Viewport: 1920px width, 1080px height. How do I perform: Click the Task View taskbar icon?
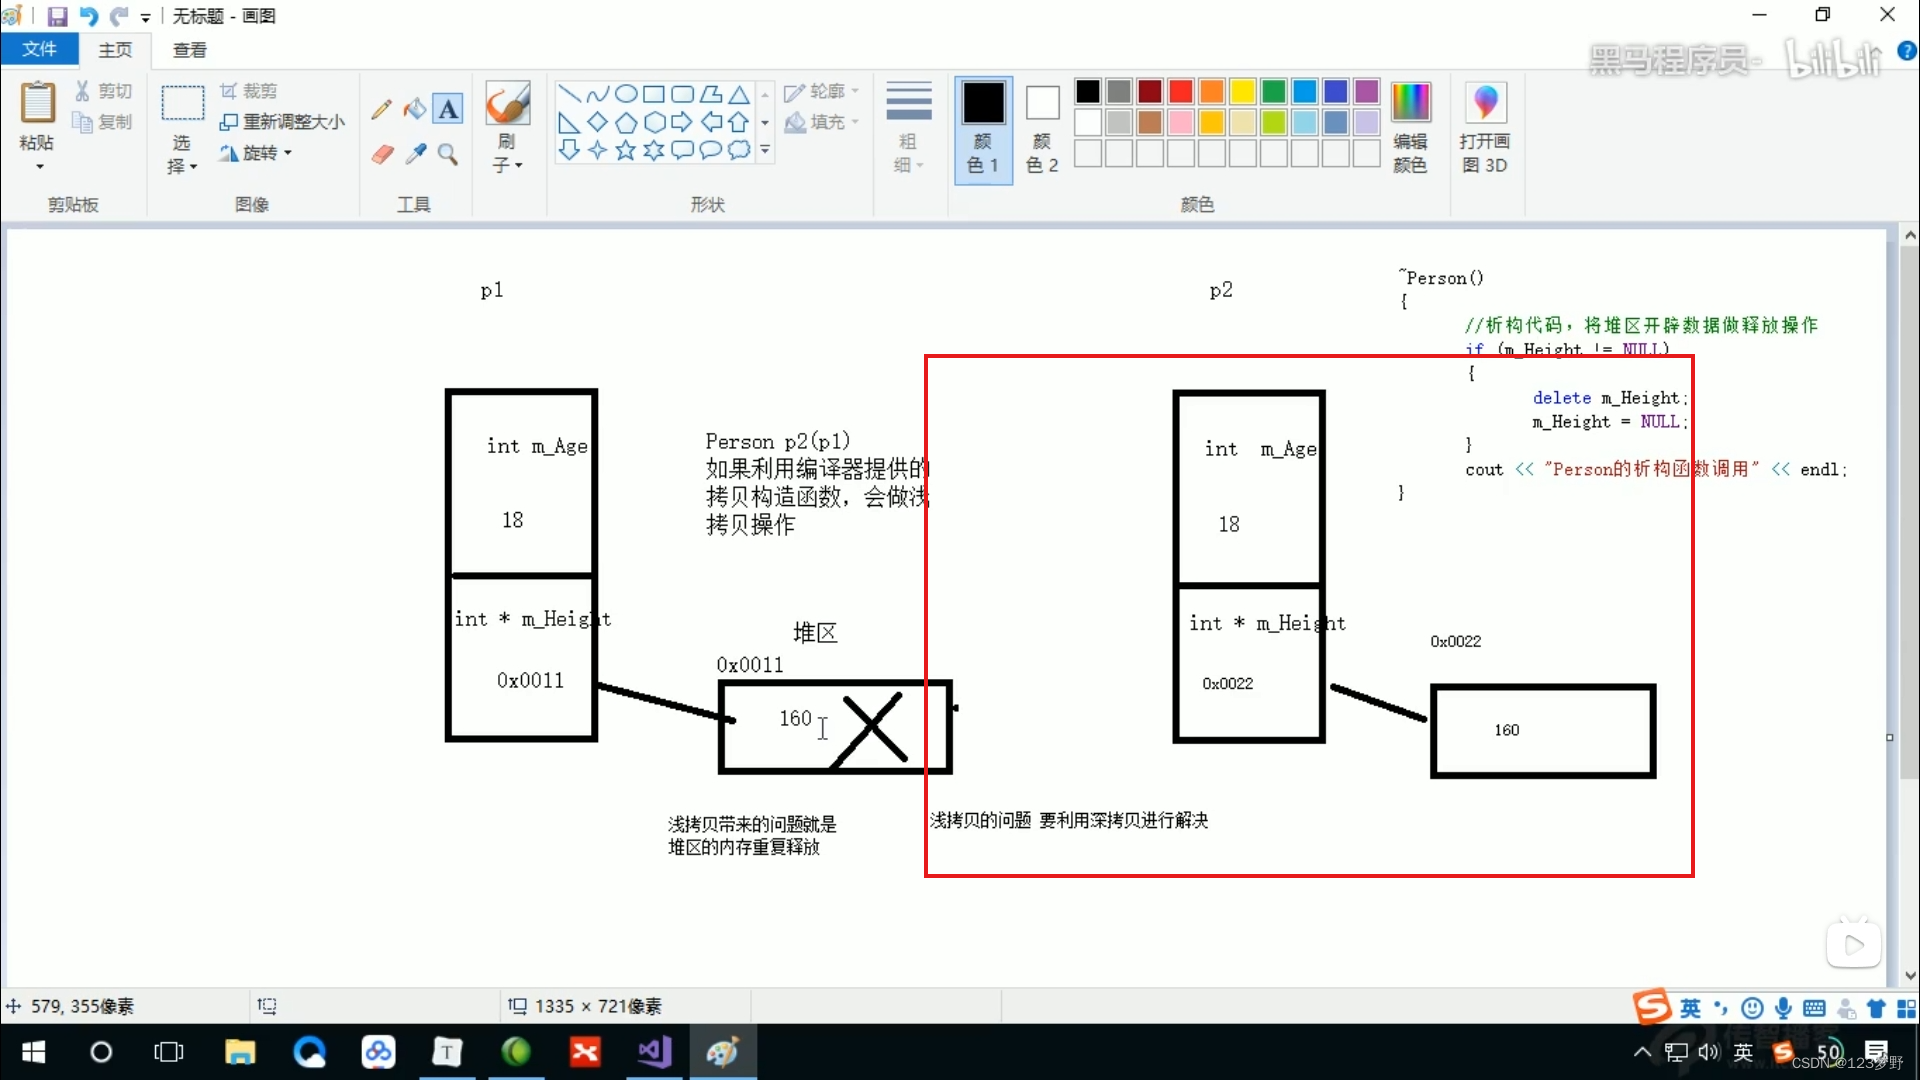tap(169, 1052)
